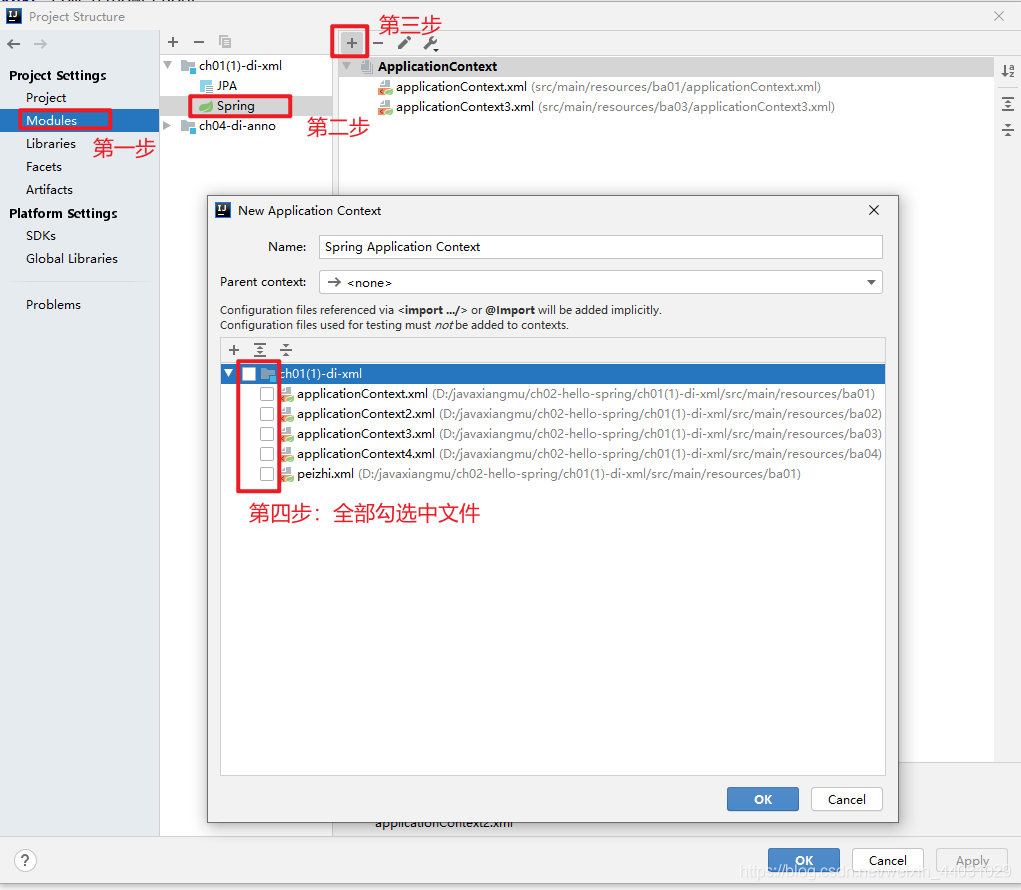Open Problems section
Viewport: 1021px width, 890px height.
coord(53,305)
